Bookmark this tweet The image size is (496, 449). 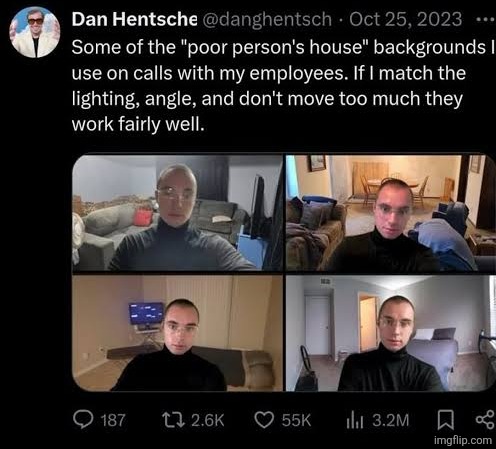click(x=445, y=420)
